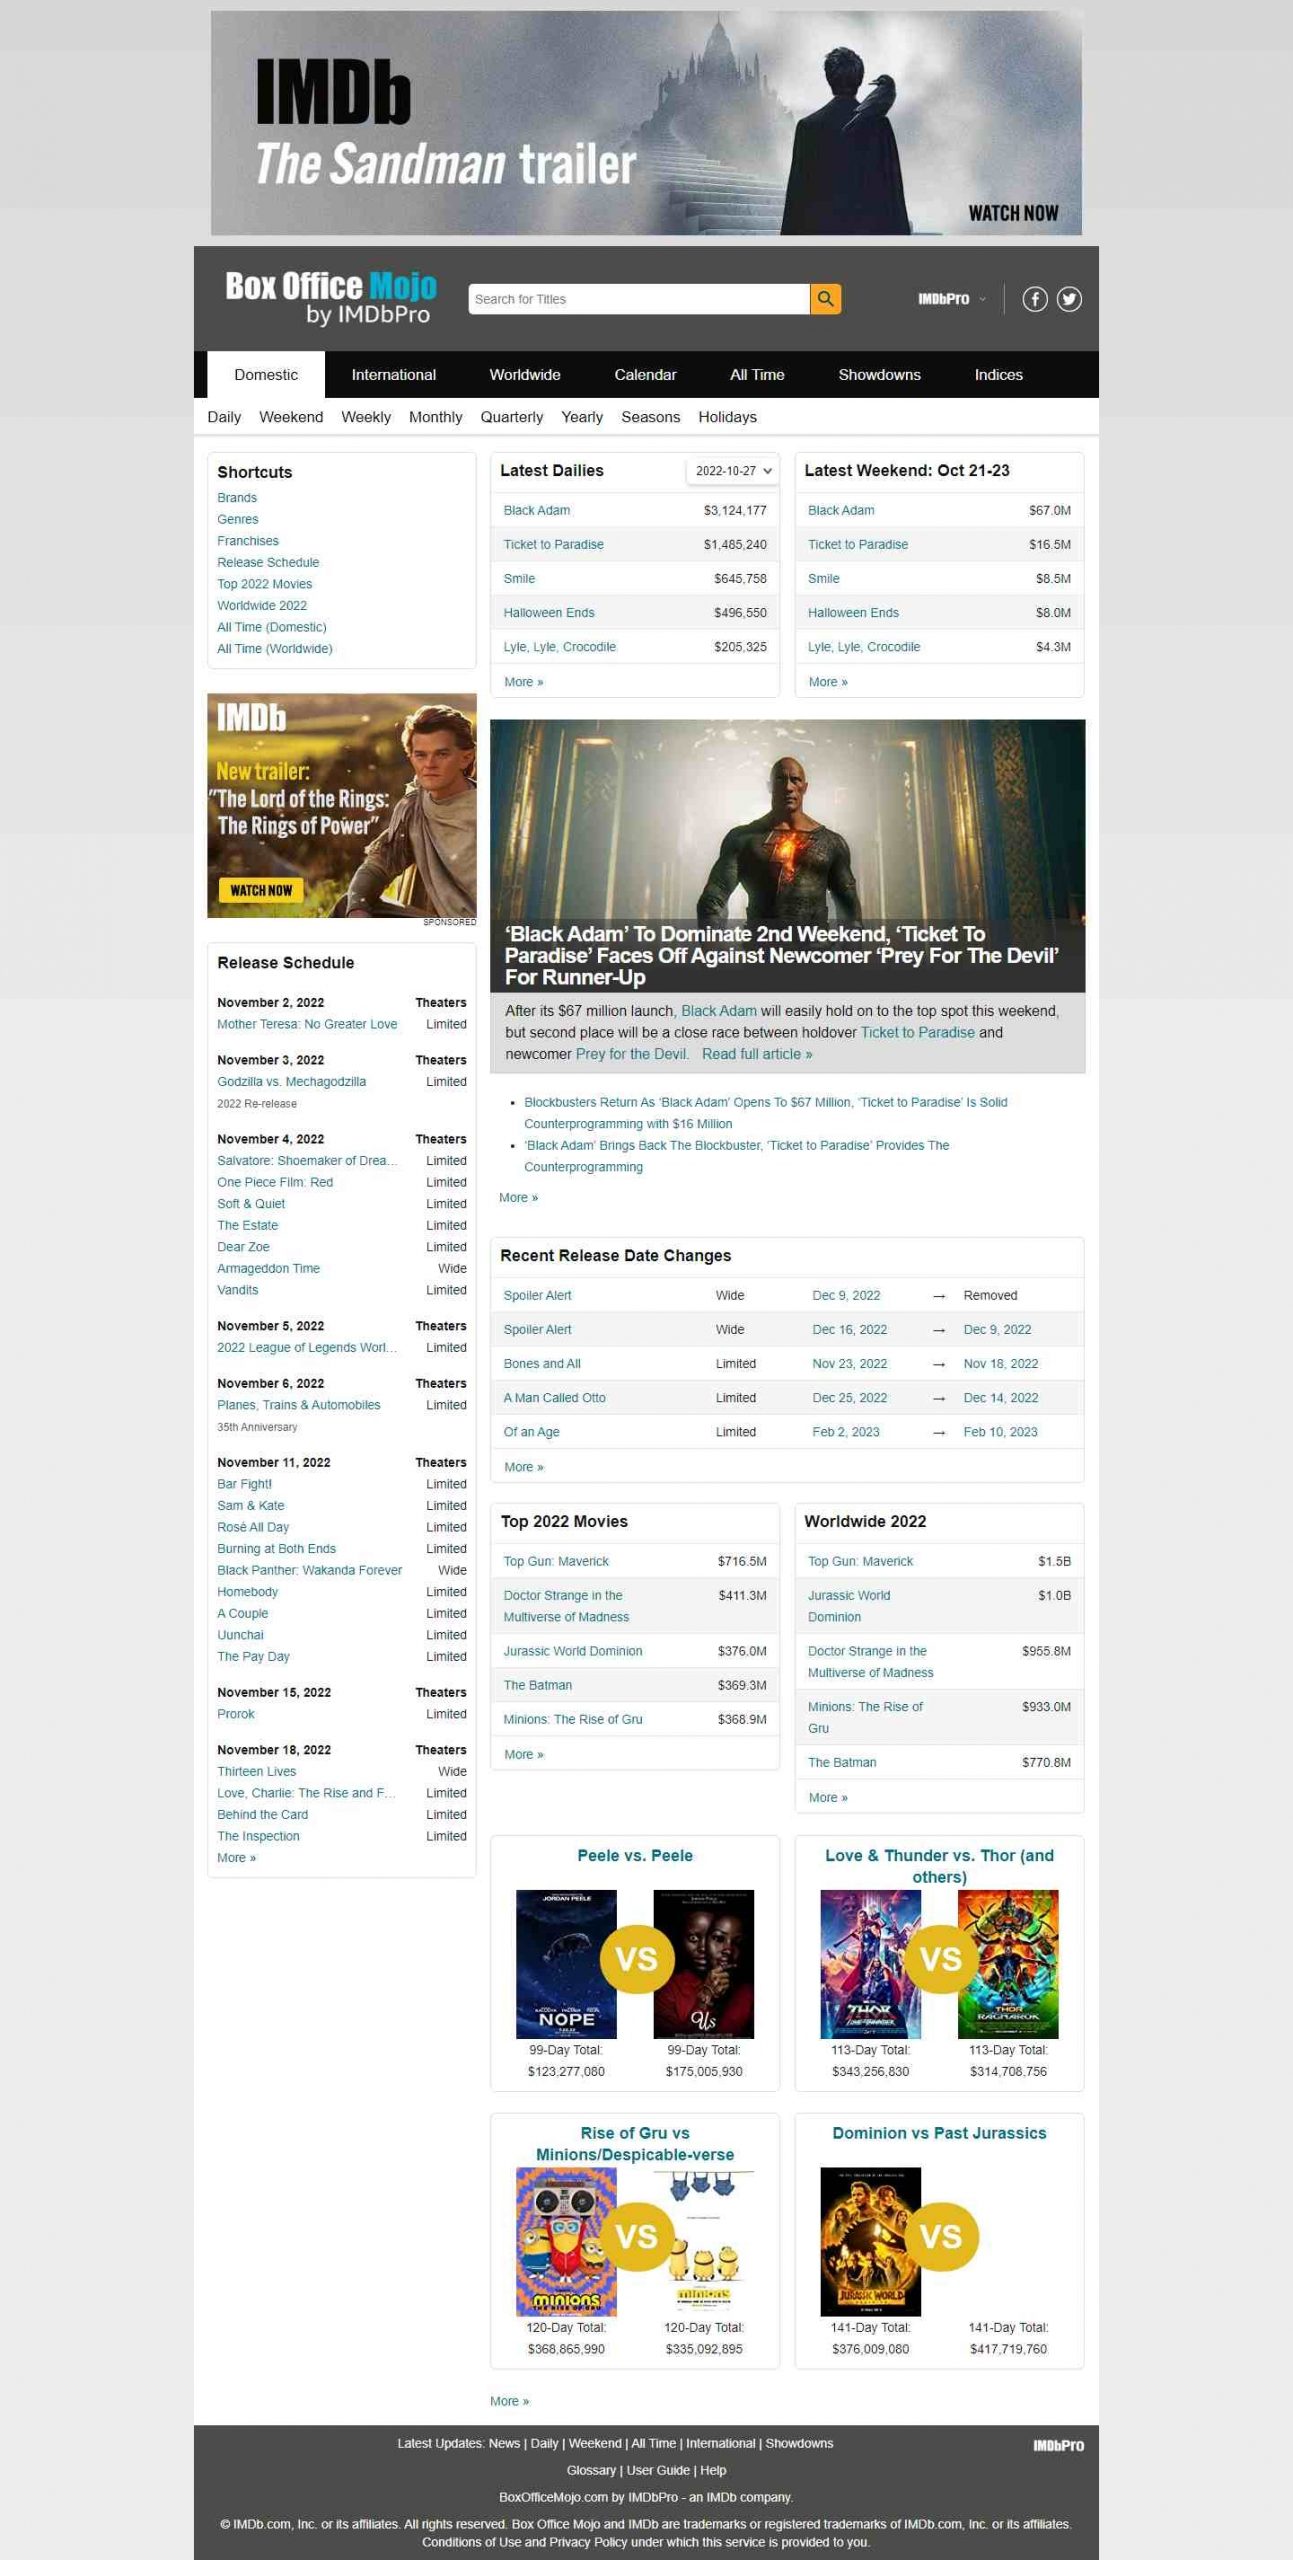The image size is (1293, 2560).
Task: Open the All Time (Worldwide) shortcut
Action: [x=275, y=649]
